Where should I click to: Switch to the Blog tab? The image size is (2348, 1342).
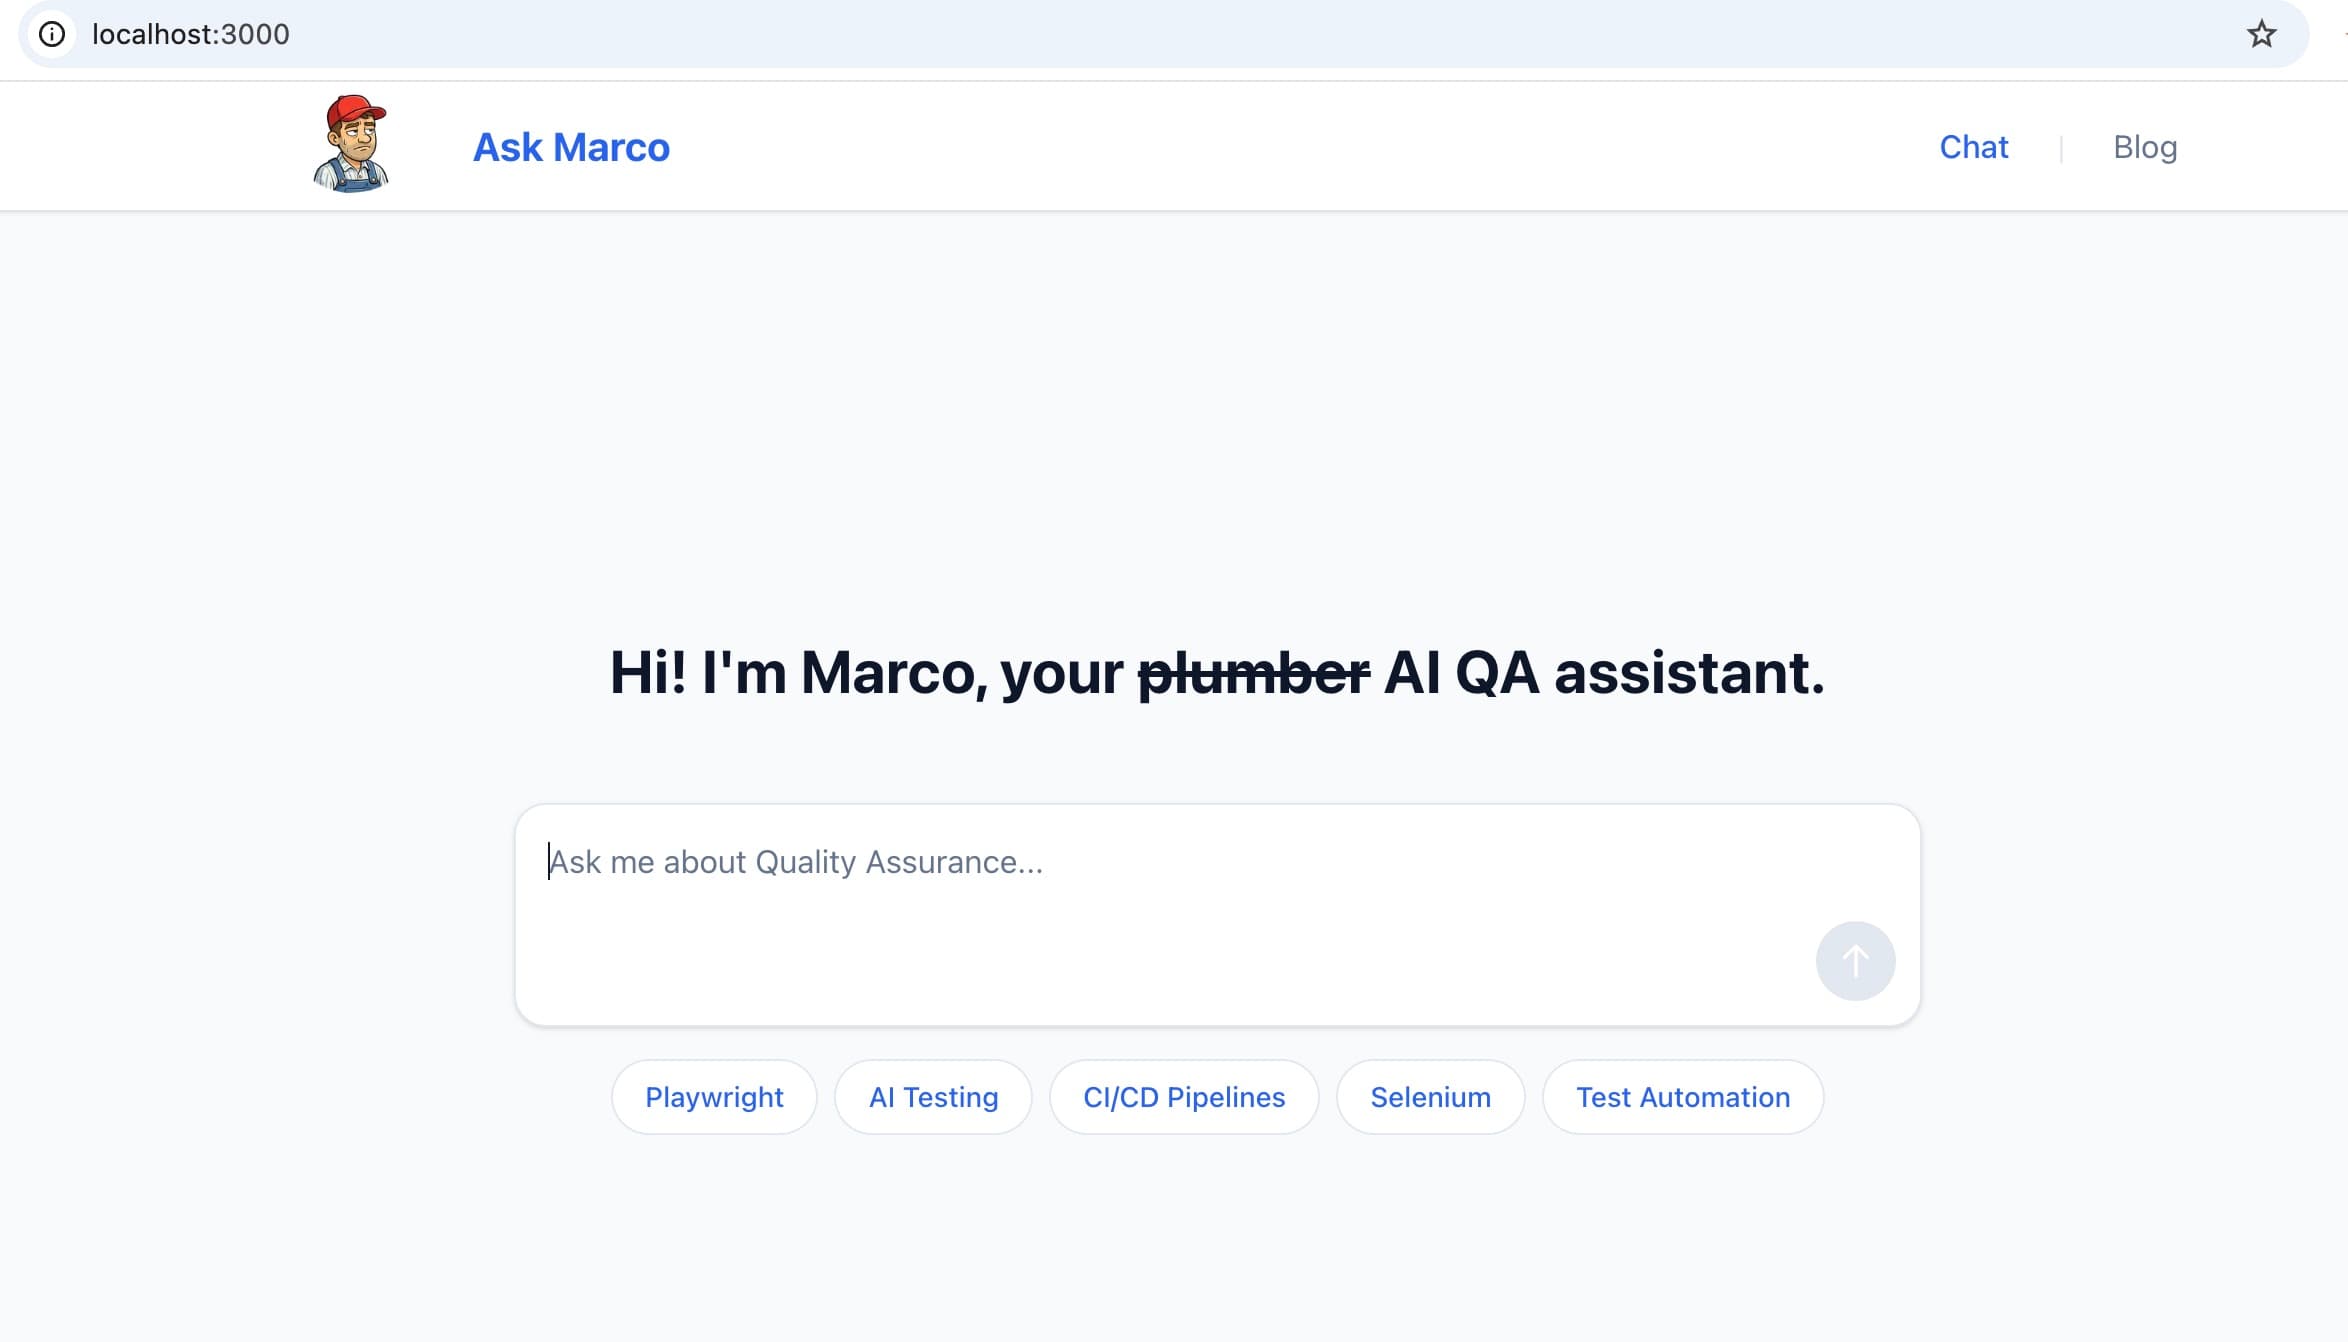click(2144, 146)
